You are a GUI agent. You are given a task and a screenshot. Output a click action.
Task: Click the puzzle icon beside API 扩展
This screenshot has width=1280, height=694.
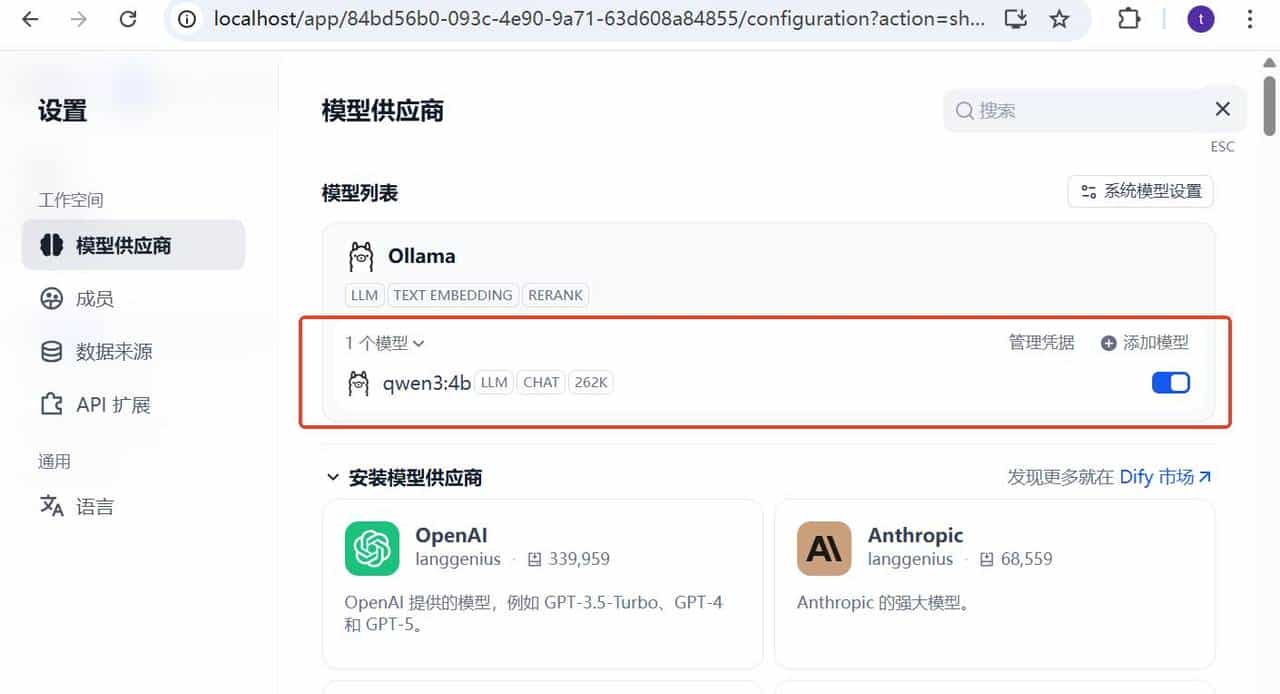coord(51,404)
